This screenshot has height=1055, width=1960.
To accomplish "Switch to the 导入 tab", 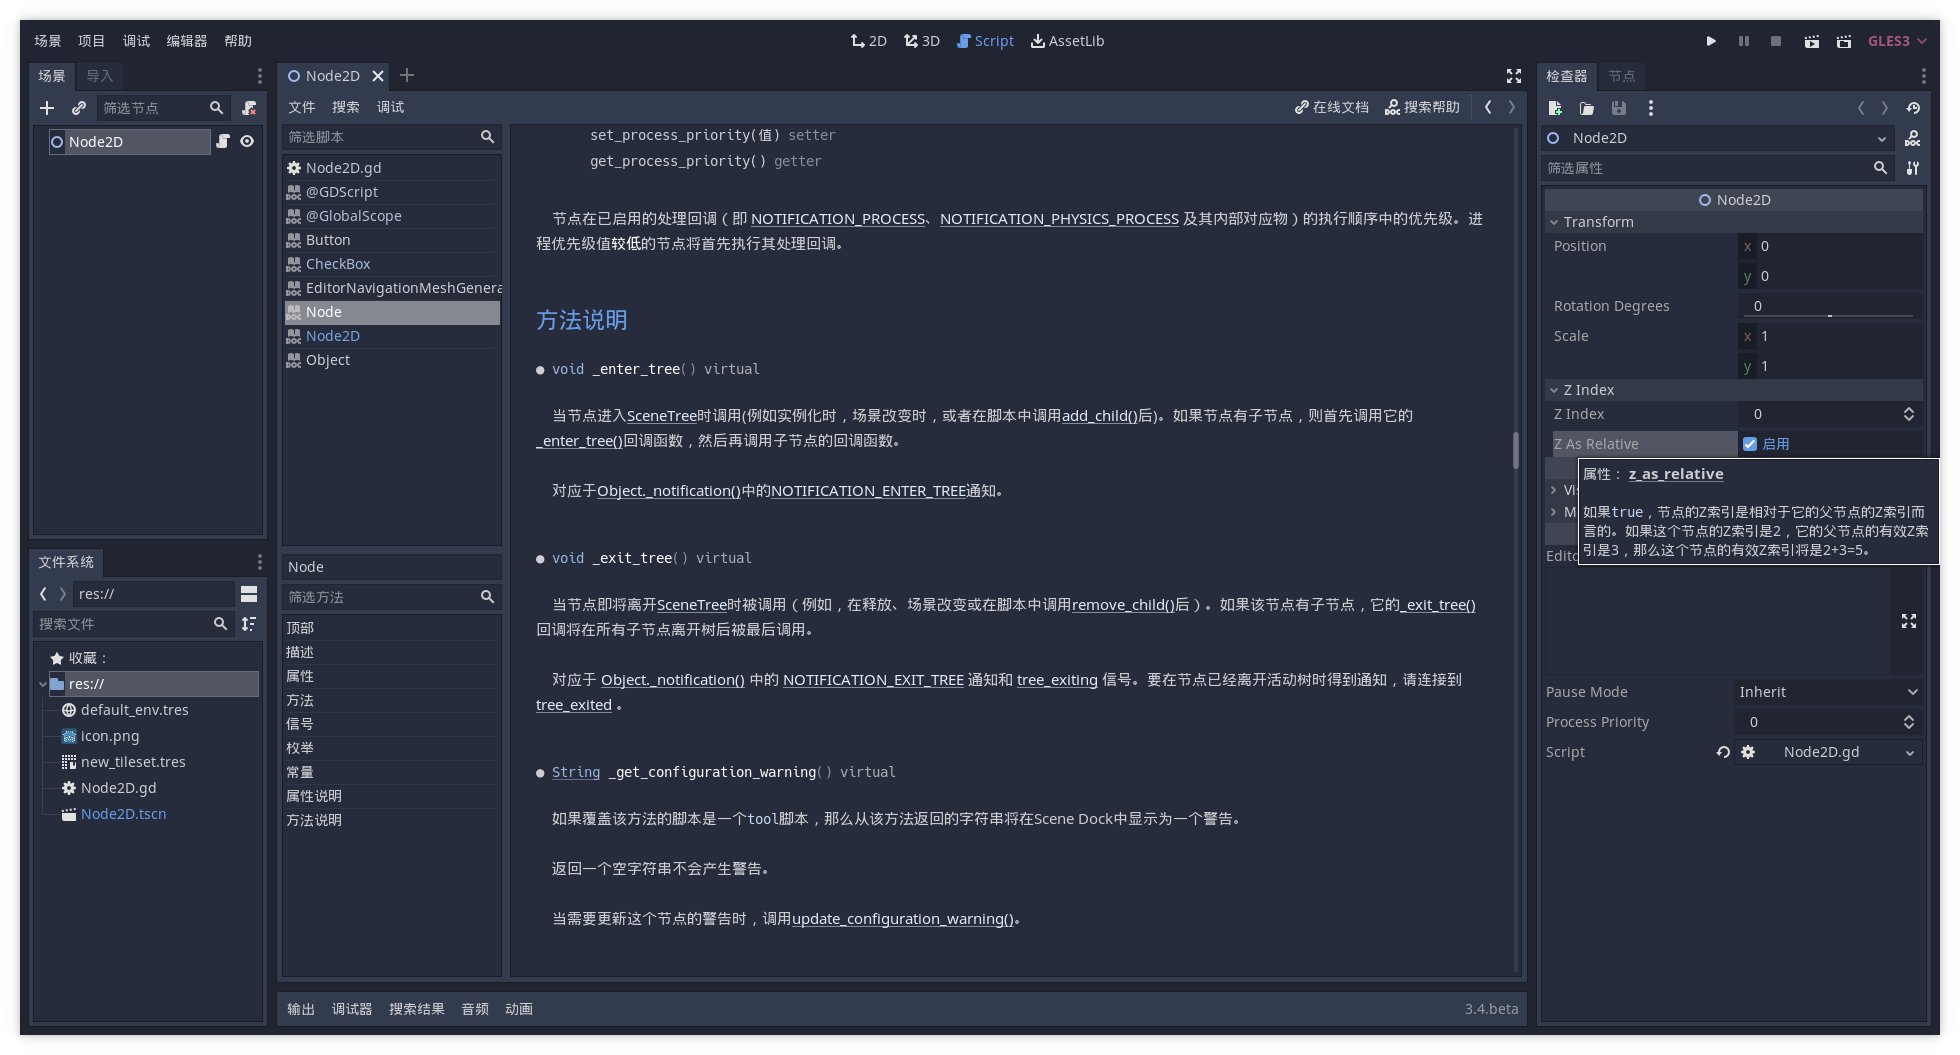I will click(x=99, y=76).
